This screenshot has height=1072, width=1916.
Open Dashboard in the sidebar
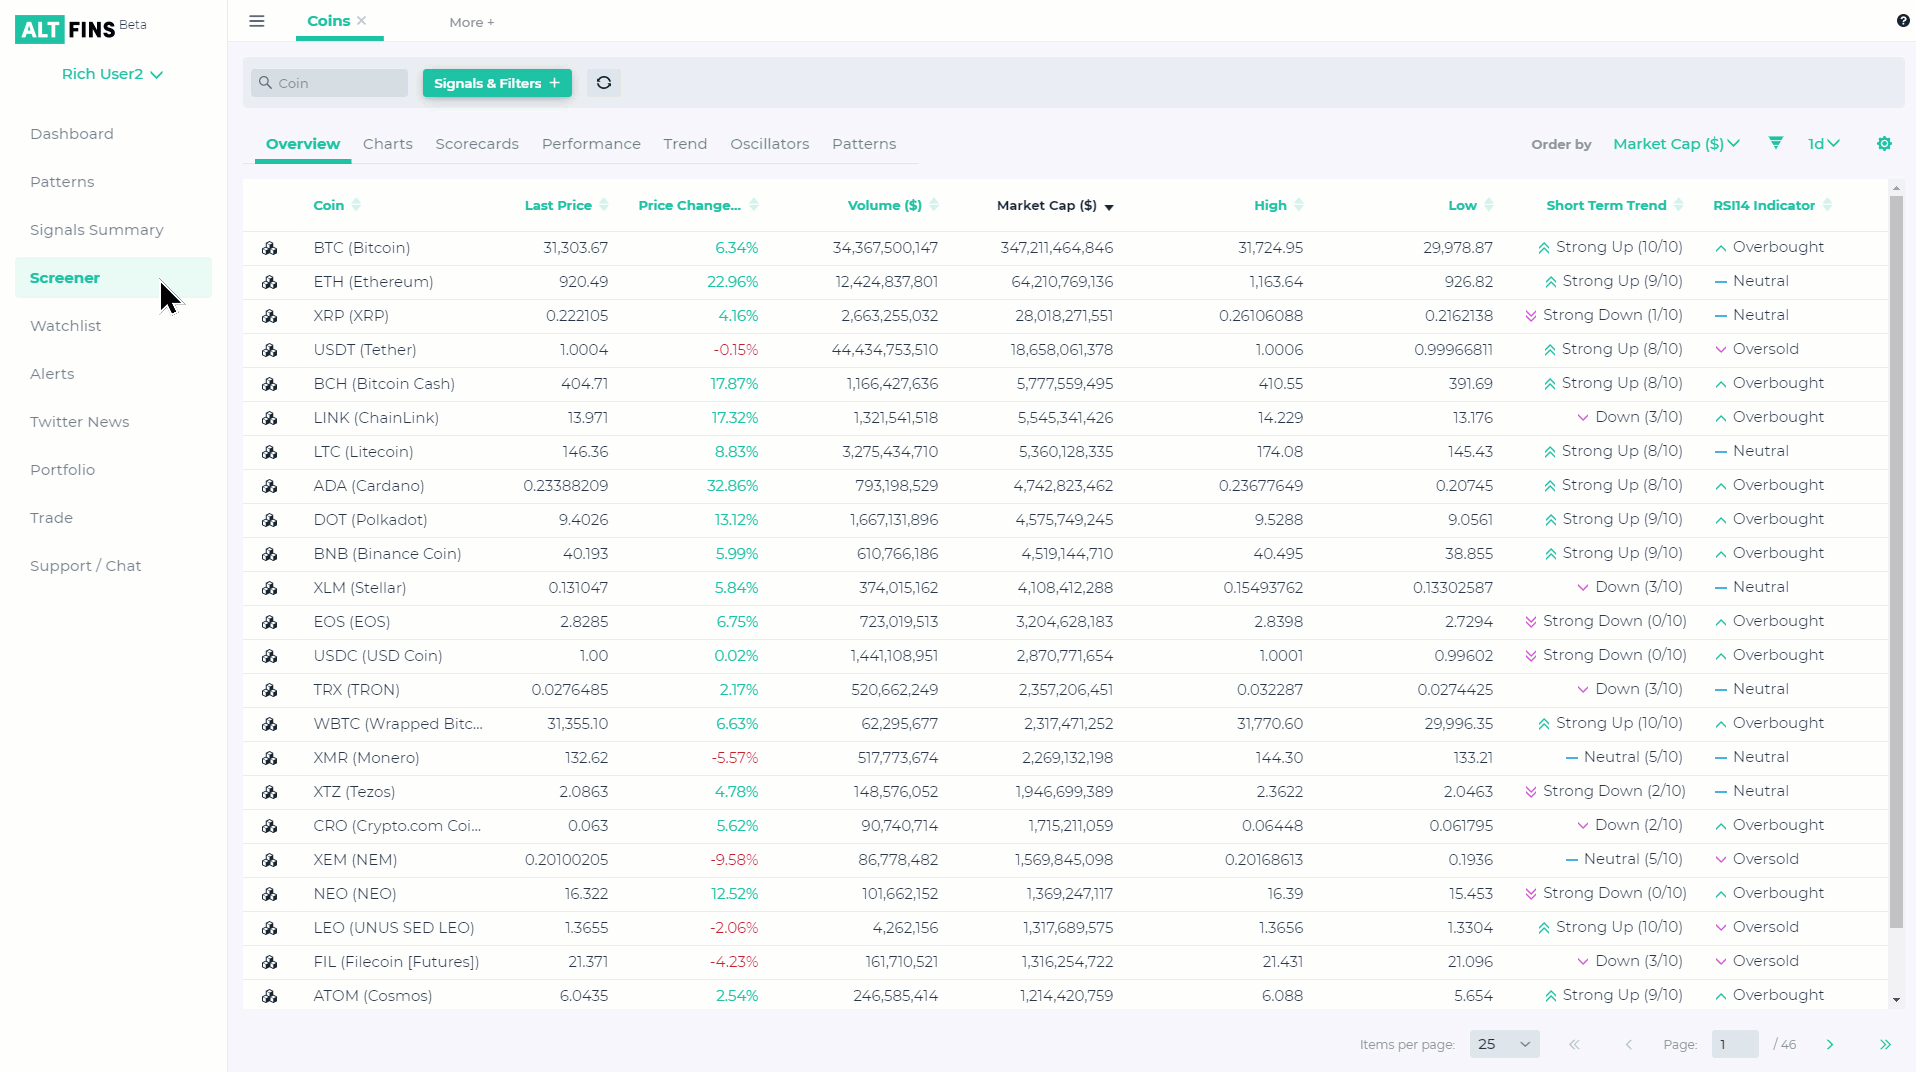coord(72,134)
